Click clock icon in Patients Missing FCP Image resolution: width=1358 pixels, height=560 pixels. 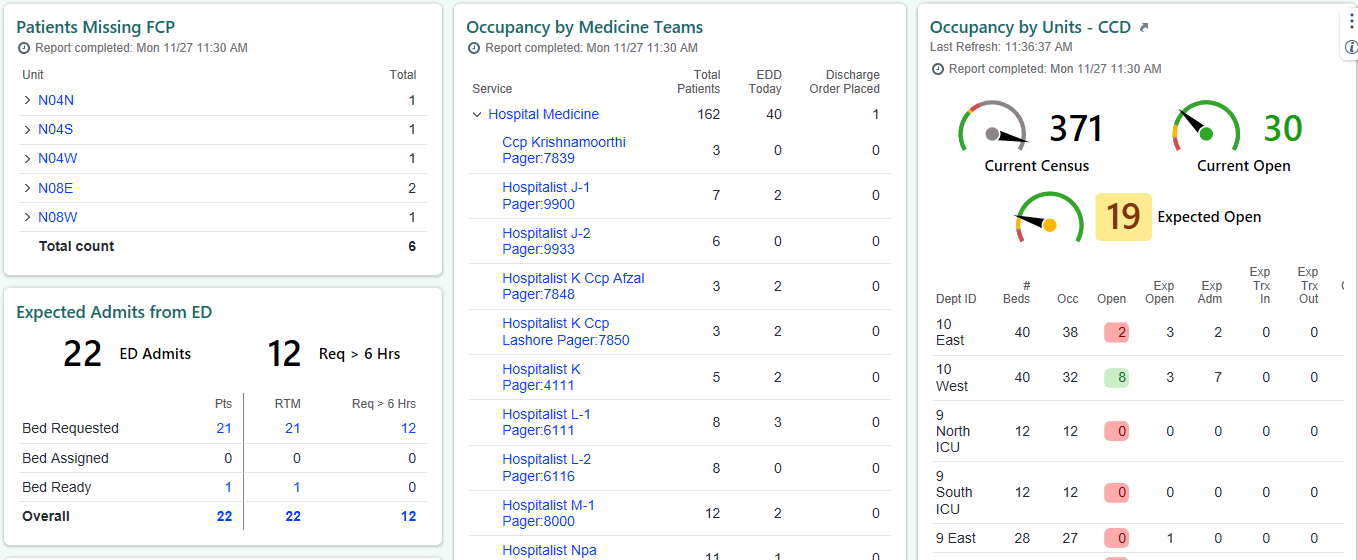pyautogui.click(x=24, y=48)
